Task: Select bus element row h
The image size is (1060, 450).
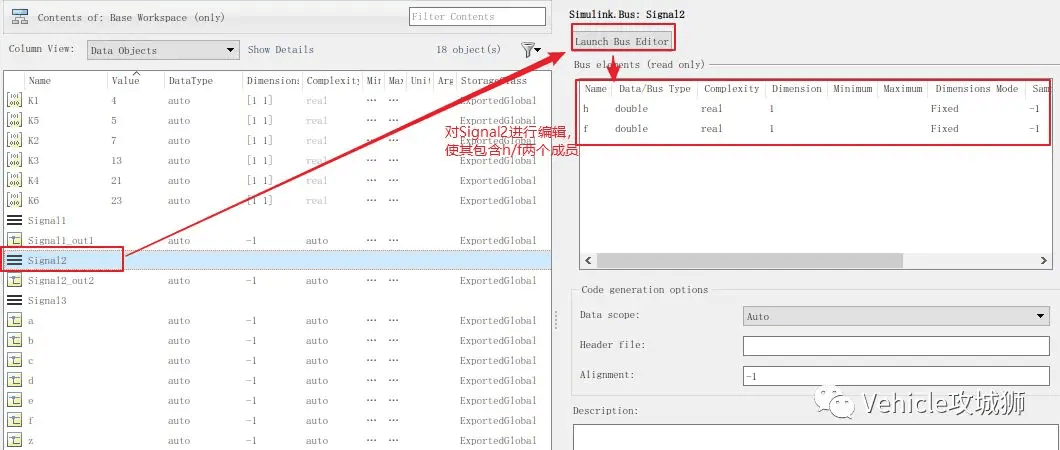Action: click(815, 109)
